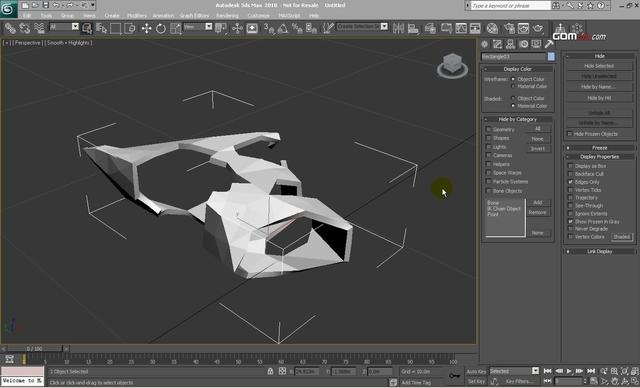Toggle the Angle Snap icon
This screenshot has width=640, height=388.
[x=283, y=28]
